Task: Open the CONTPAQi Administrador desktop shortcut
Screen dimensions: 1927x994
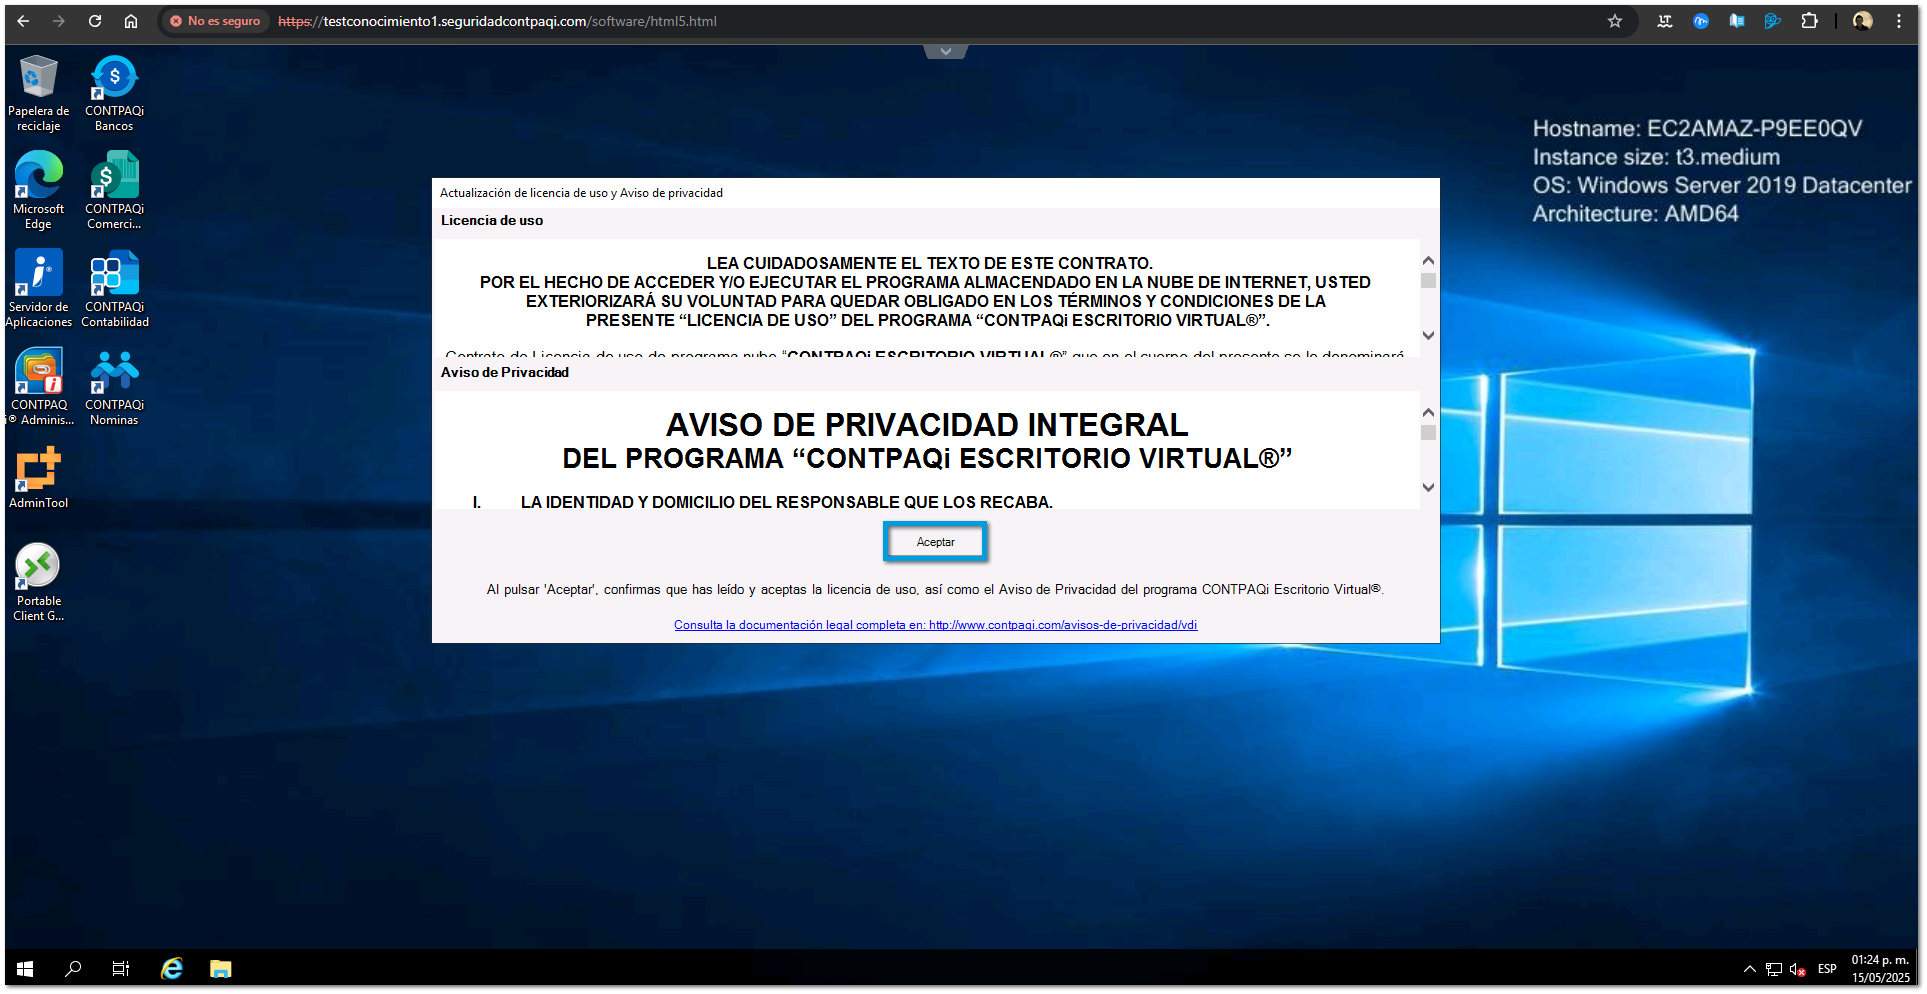Action: point(38,387)
